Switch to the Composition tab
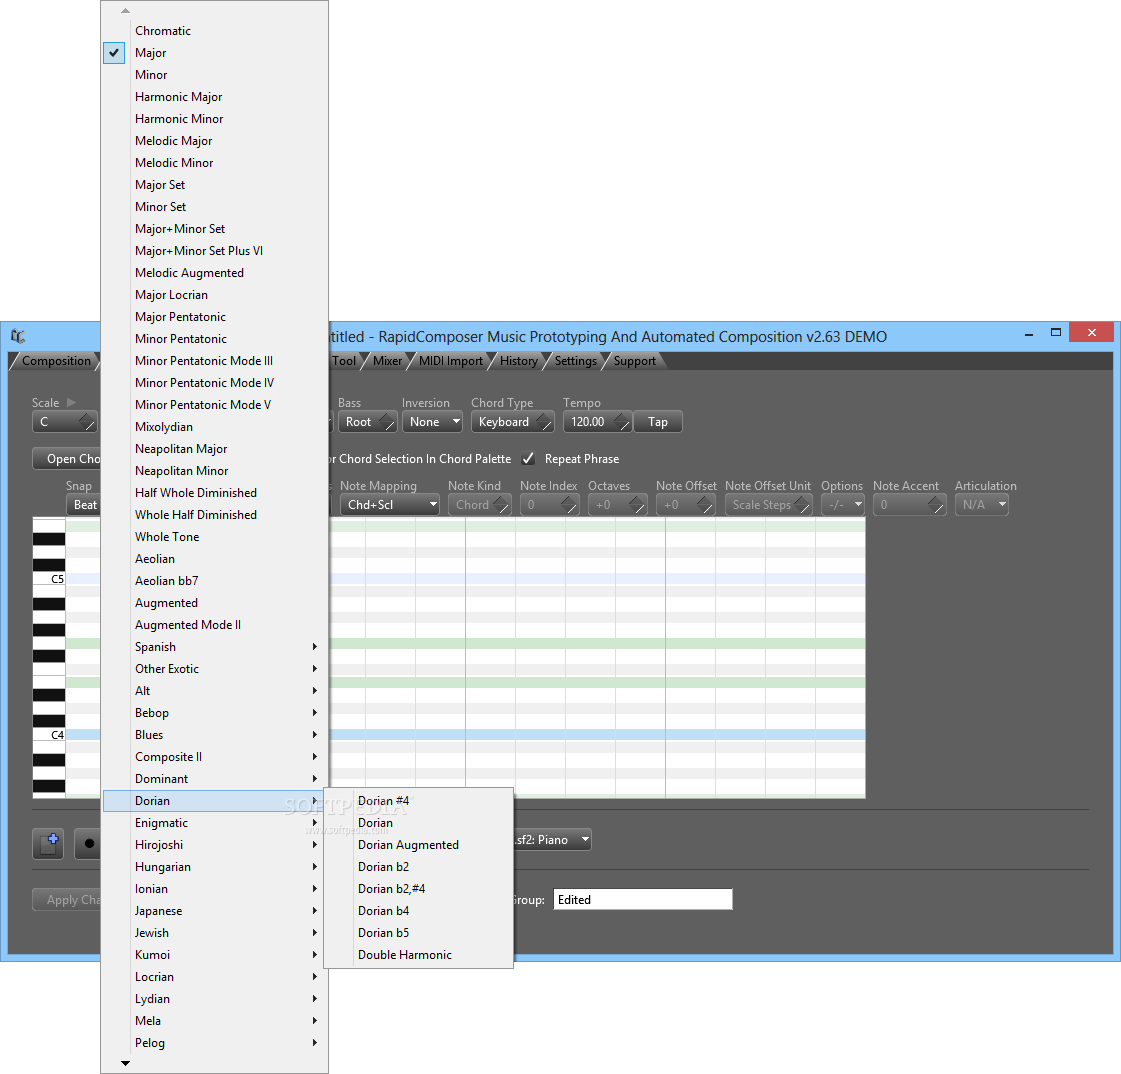 (56, 361)
